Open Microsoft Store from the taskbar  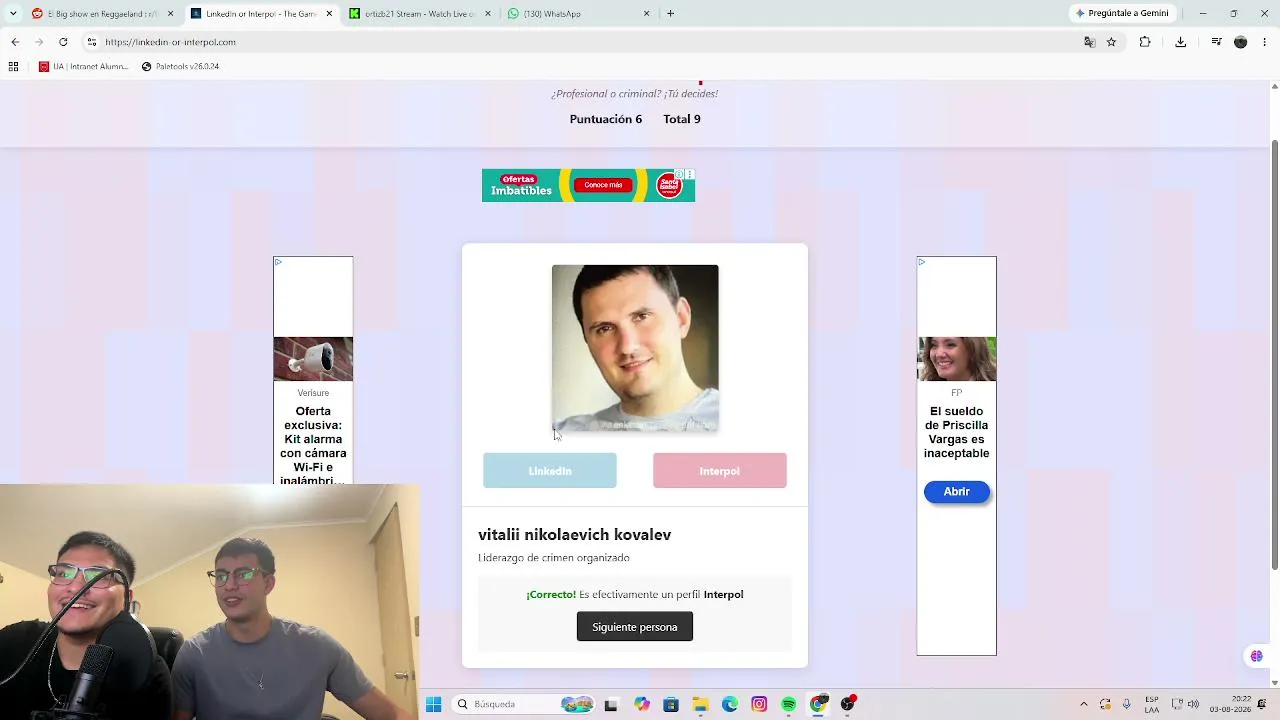(x=671, y=704)
